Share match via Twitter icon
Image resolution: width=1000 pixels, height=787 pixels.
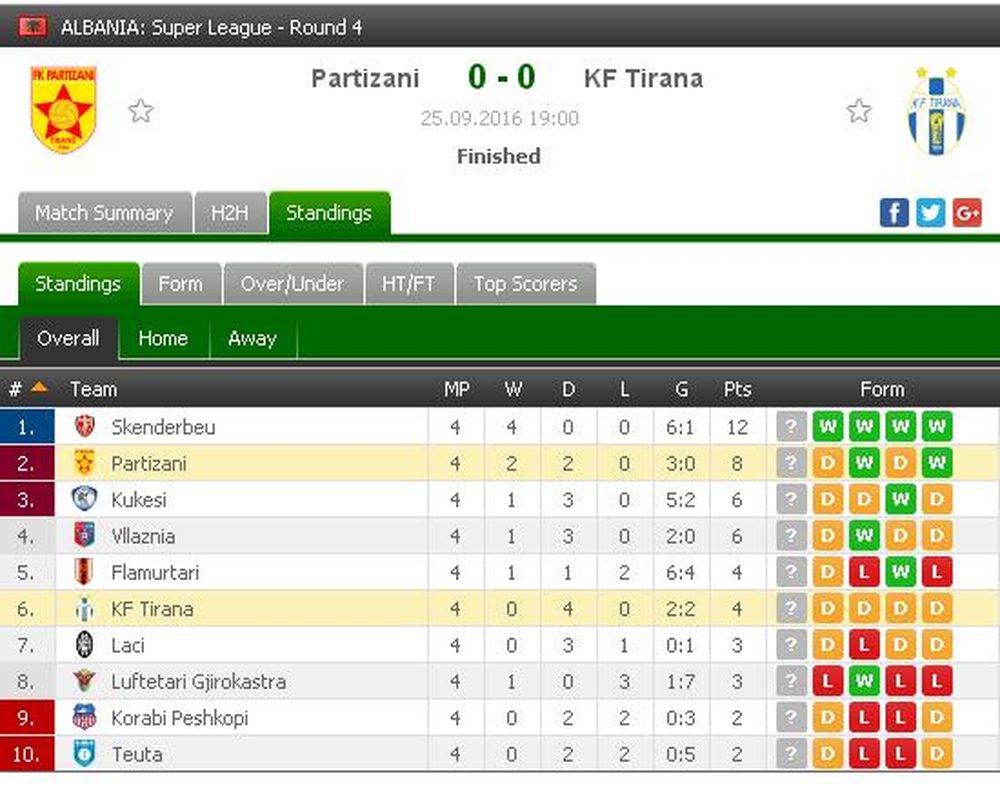(x=930, y=212)
